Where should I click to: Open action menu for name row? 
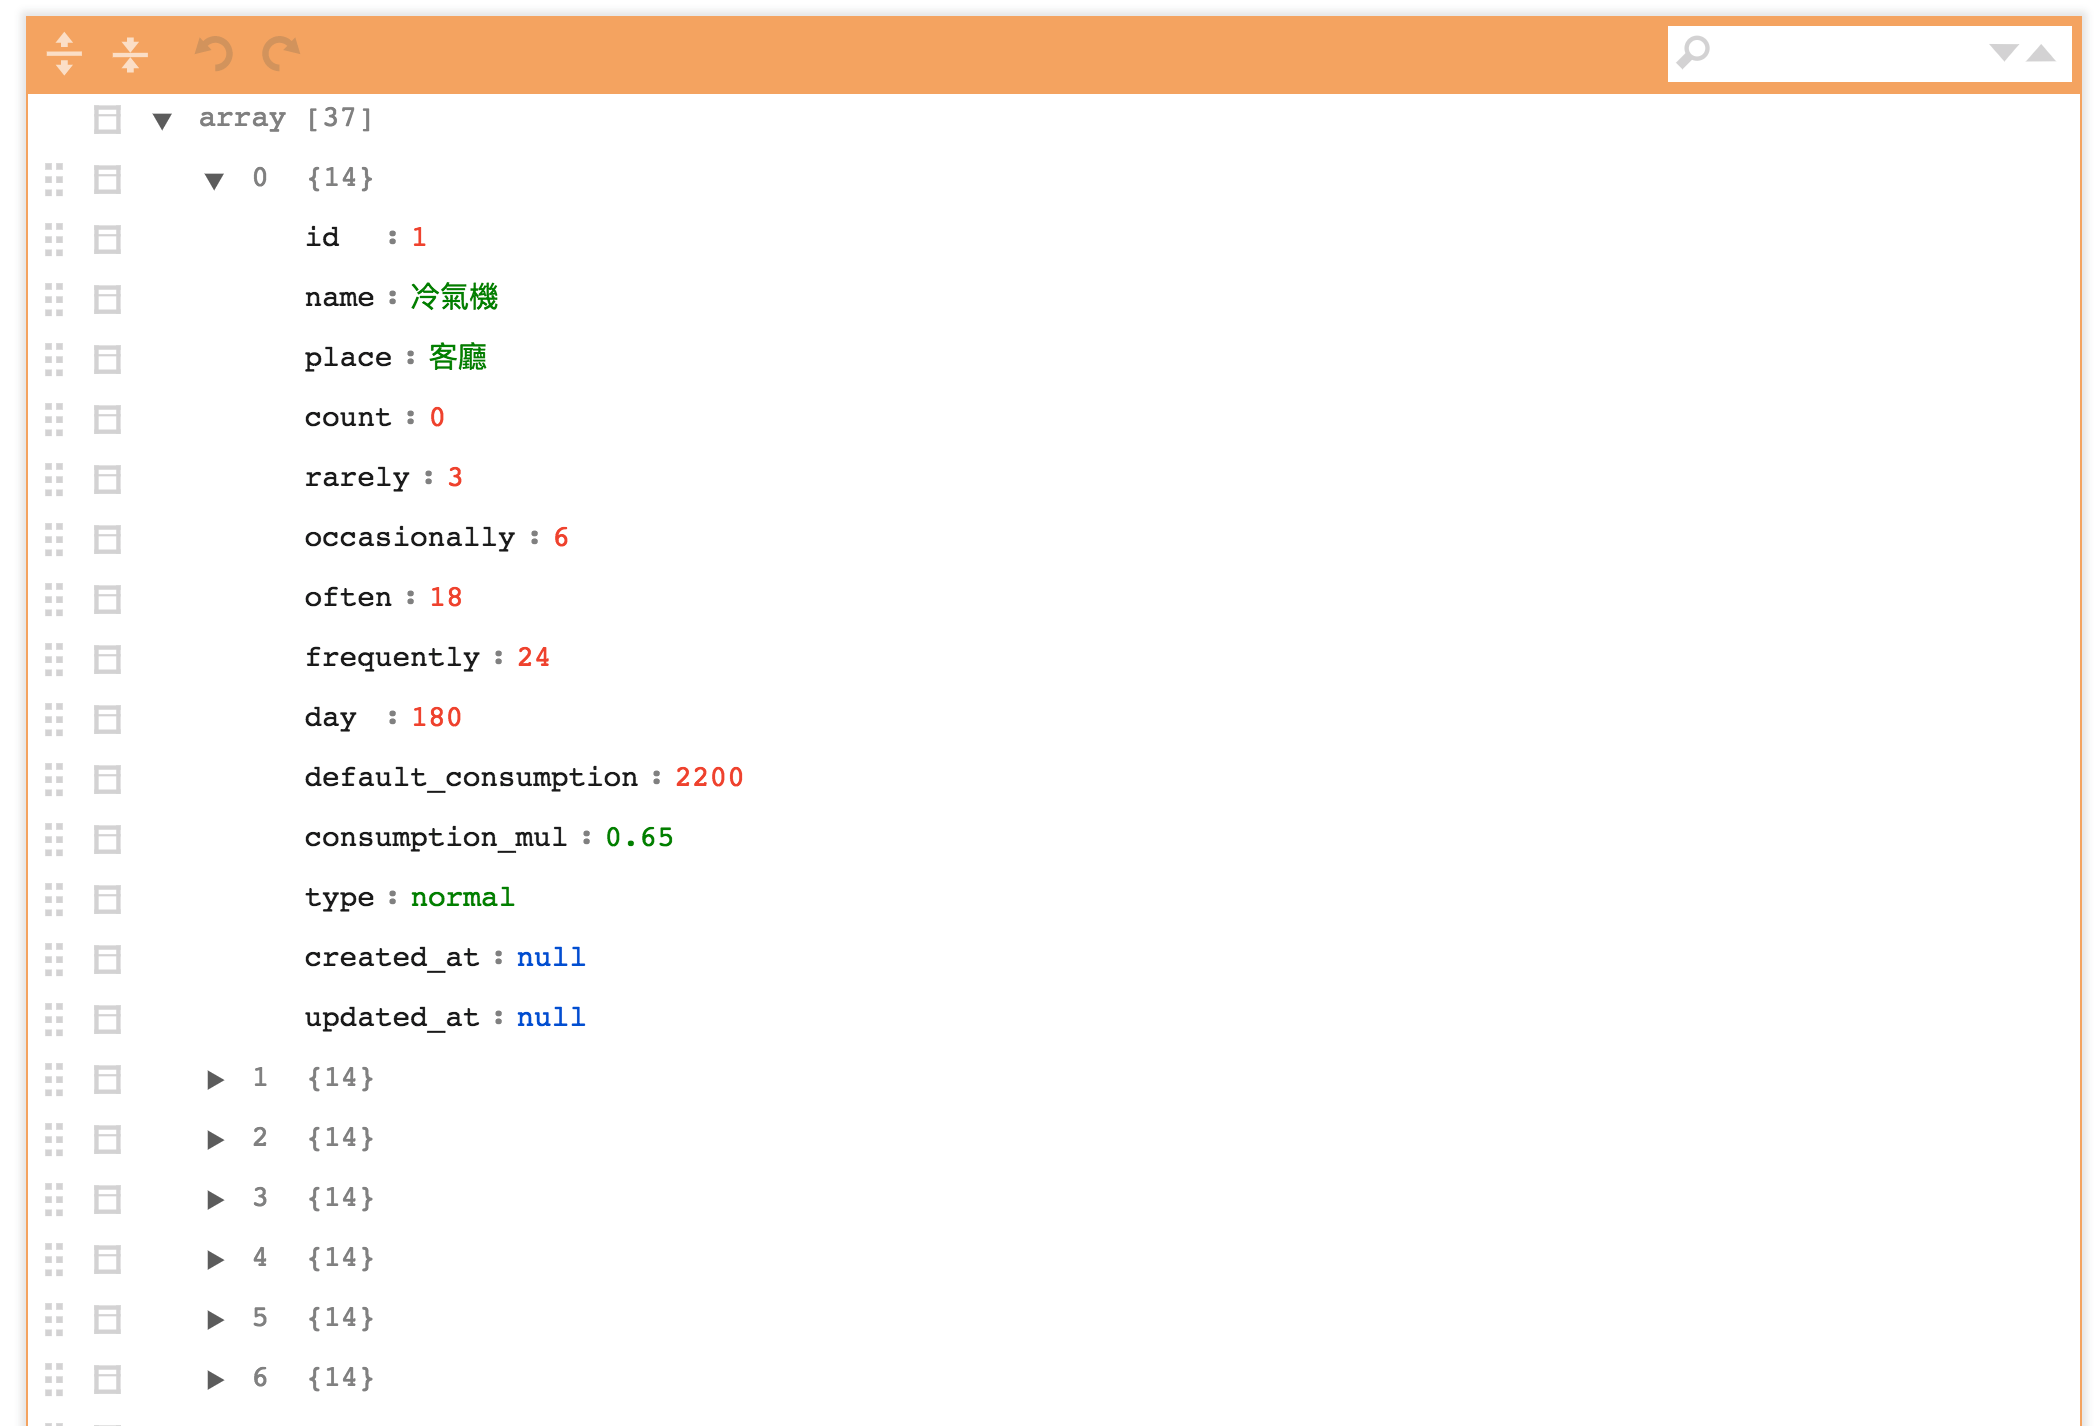[107, 300]
